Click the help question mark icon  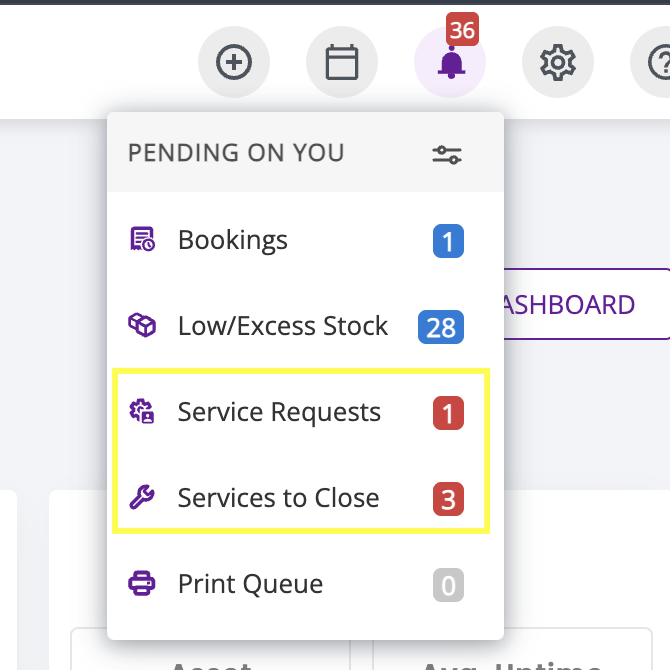[655, 63]
